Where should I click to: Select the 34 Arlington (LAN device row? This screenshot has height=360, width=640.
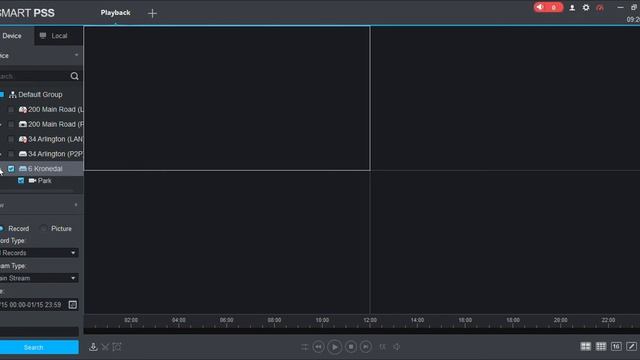pyautogui.click(x=42, y=139)
